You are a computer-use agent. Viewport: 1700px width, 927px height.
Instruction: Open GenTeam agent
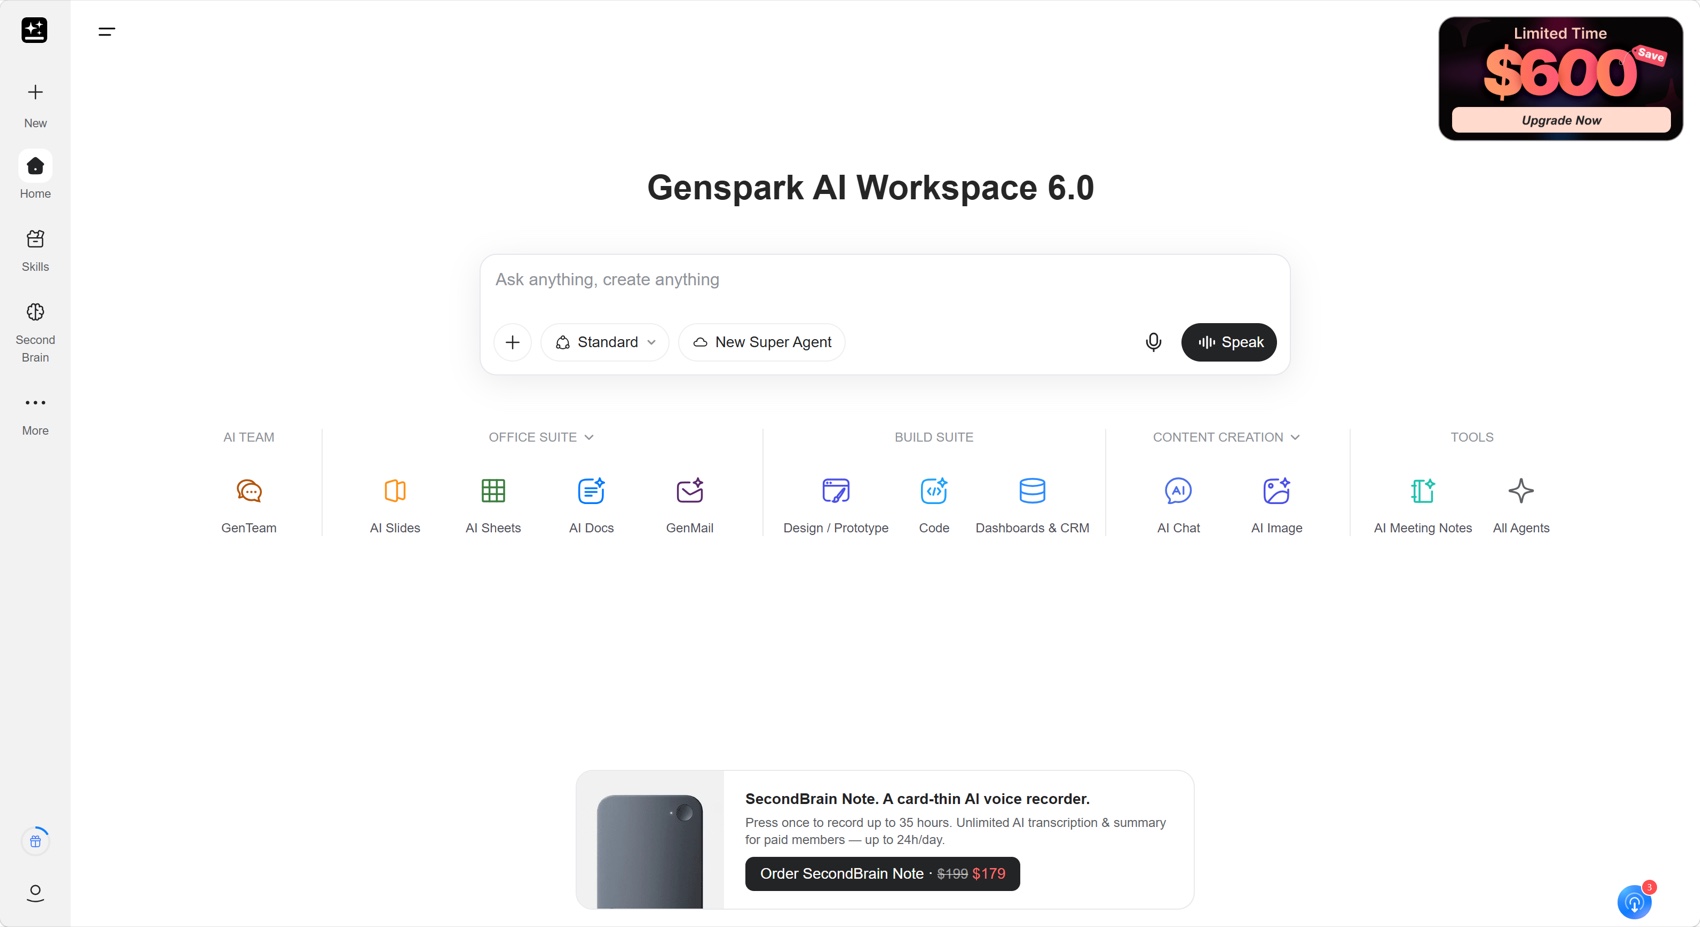249,506
